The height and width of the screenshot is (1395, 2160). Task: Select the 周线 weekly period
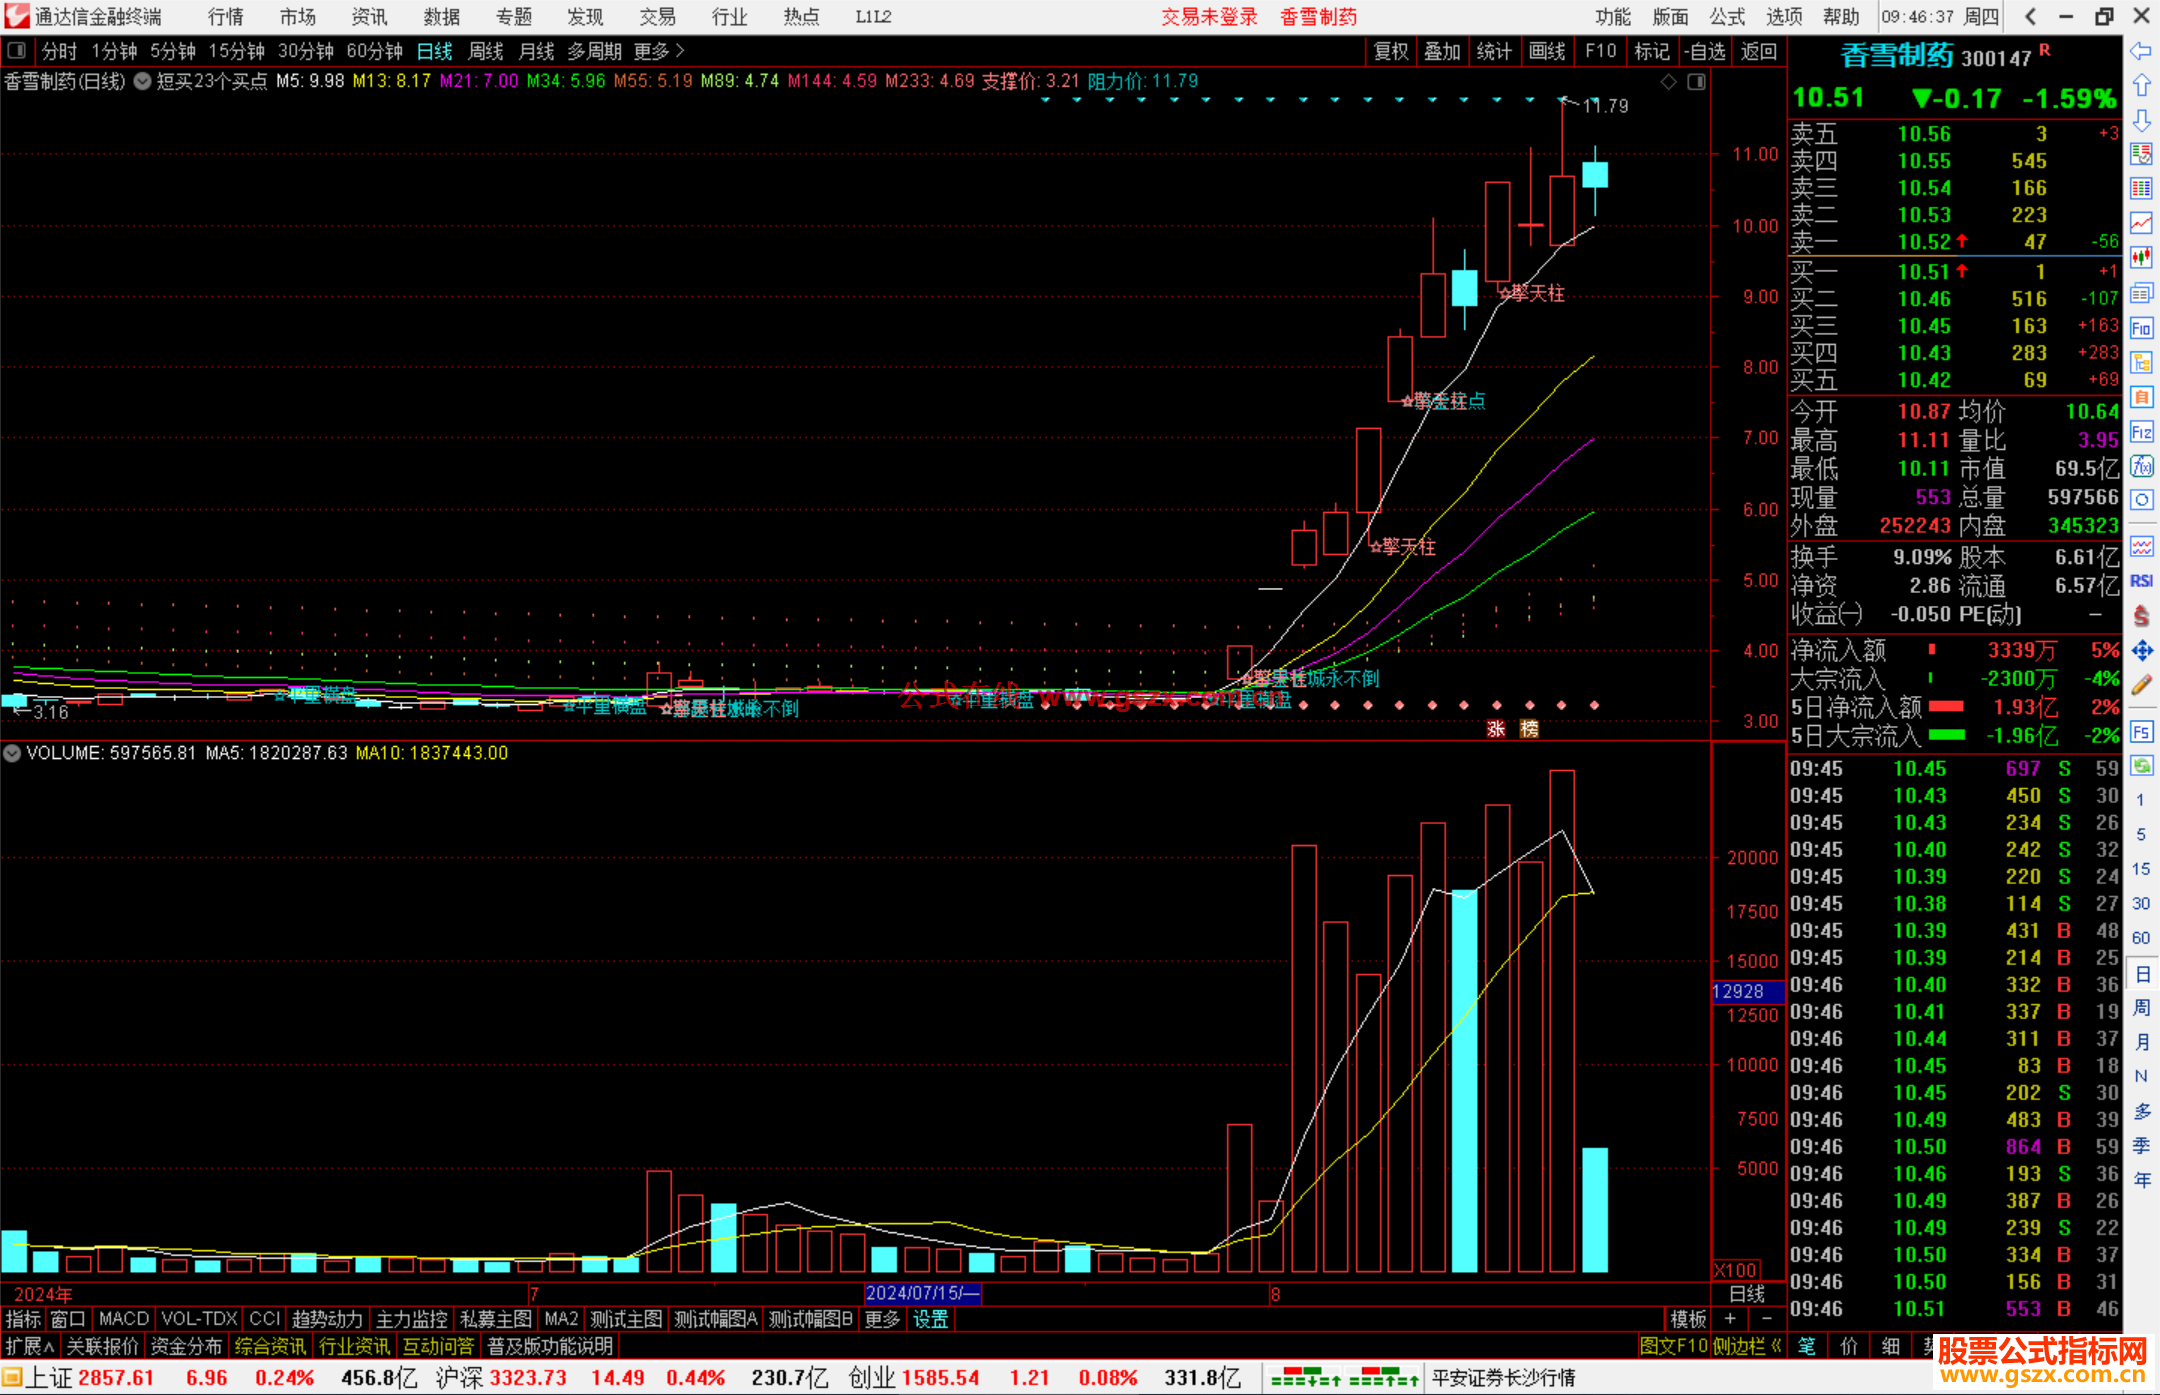point(486,51)
